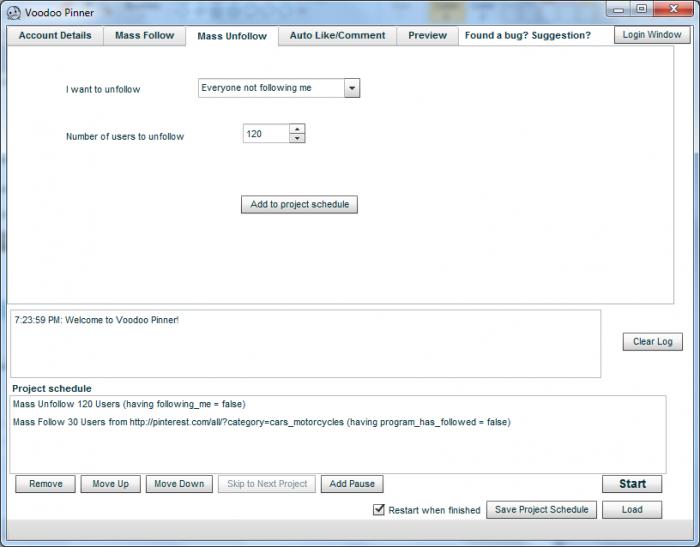700x547 pixels.
Task: Click the Load button
Action: [632, 510]
